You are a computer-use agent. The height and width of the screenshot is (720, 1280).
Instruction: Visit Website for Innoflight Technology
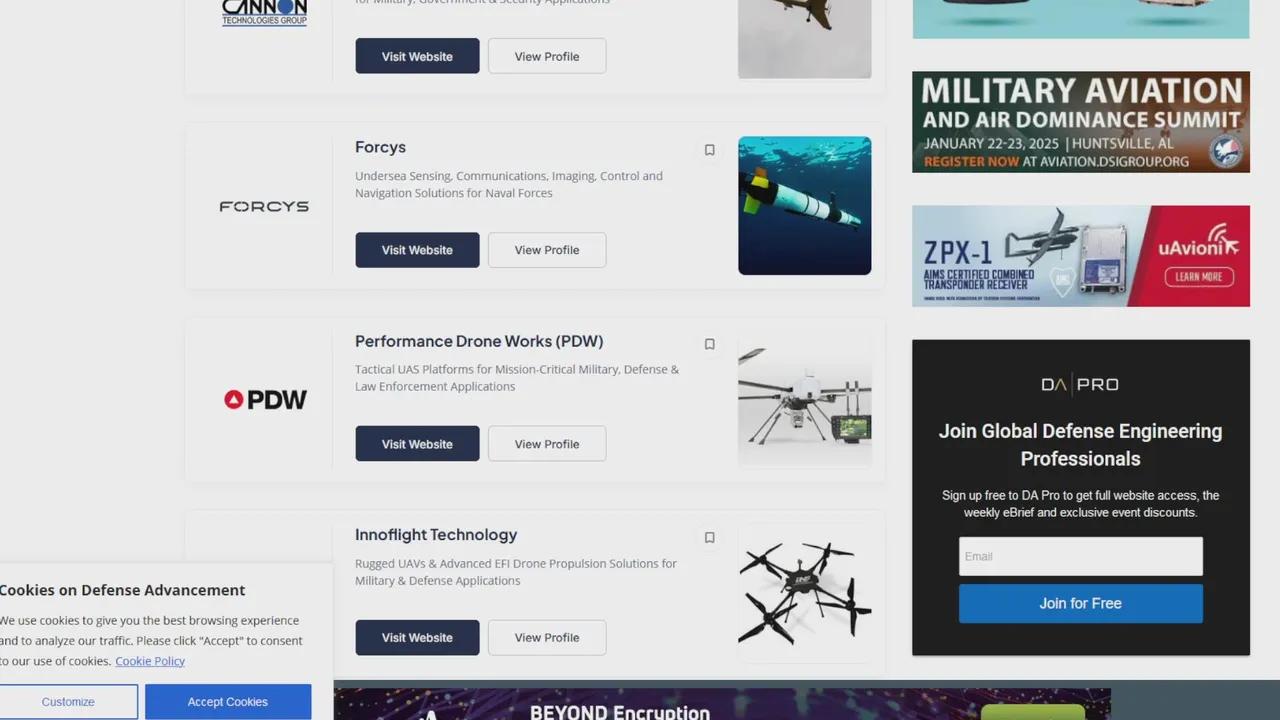(417, 637)
